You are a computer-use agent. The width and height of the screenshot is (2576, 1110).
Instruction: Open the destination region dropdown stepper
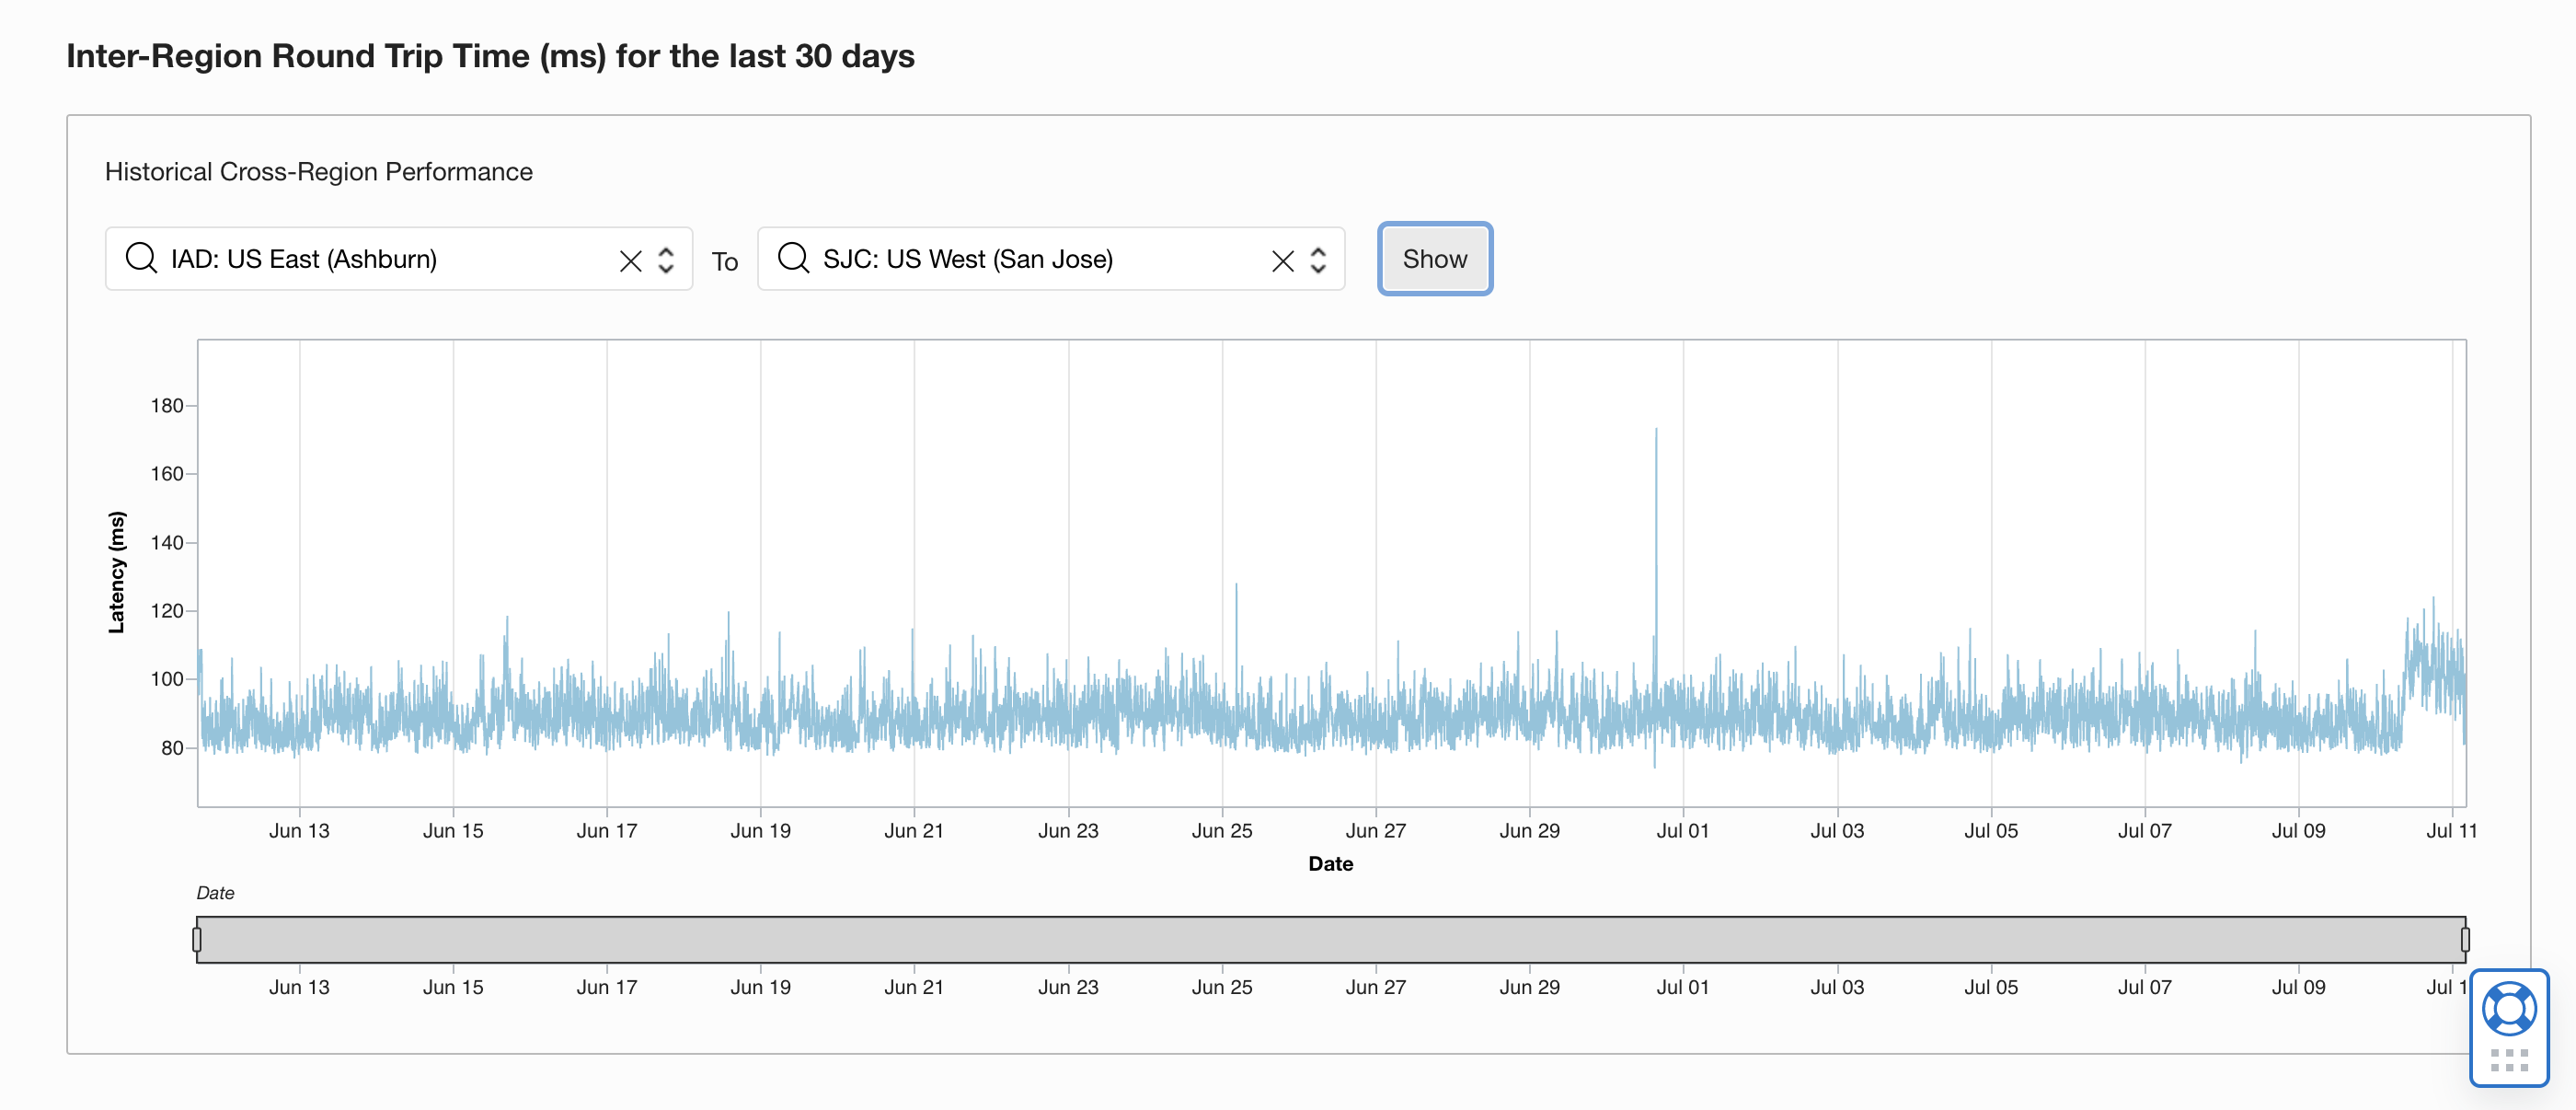pyautogui.click(x=1319, y=260)
